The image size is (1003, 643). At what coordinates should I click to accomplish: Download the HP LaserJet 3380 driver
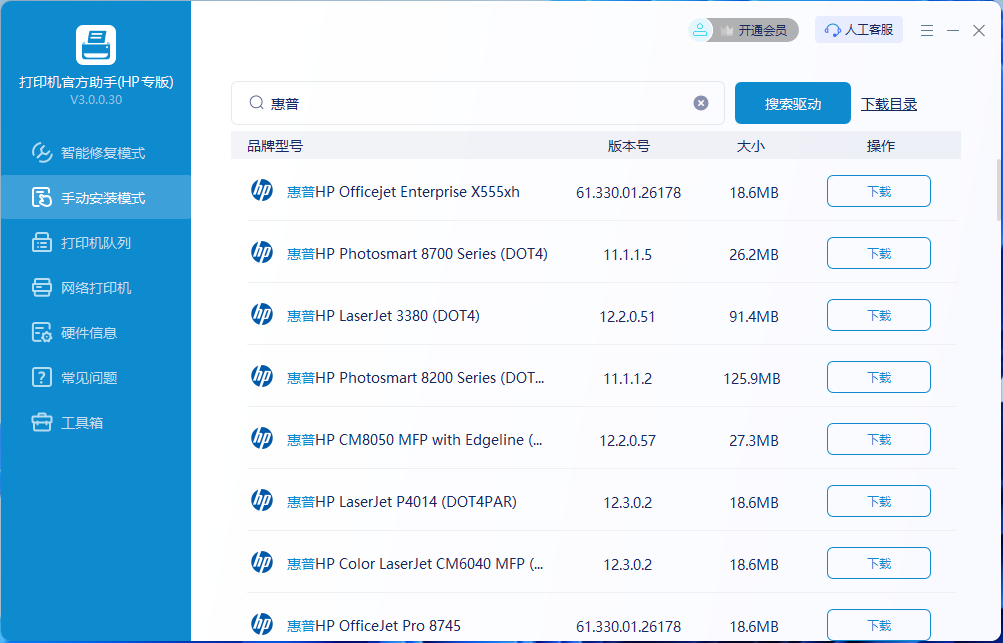pyautogui.click(x=878, y=316)
